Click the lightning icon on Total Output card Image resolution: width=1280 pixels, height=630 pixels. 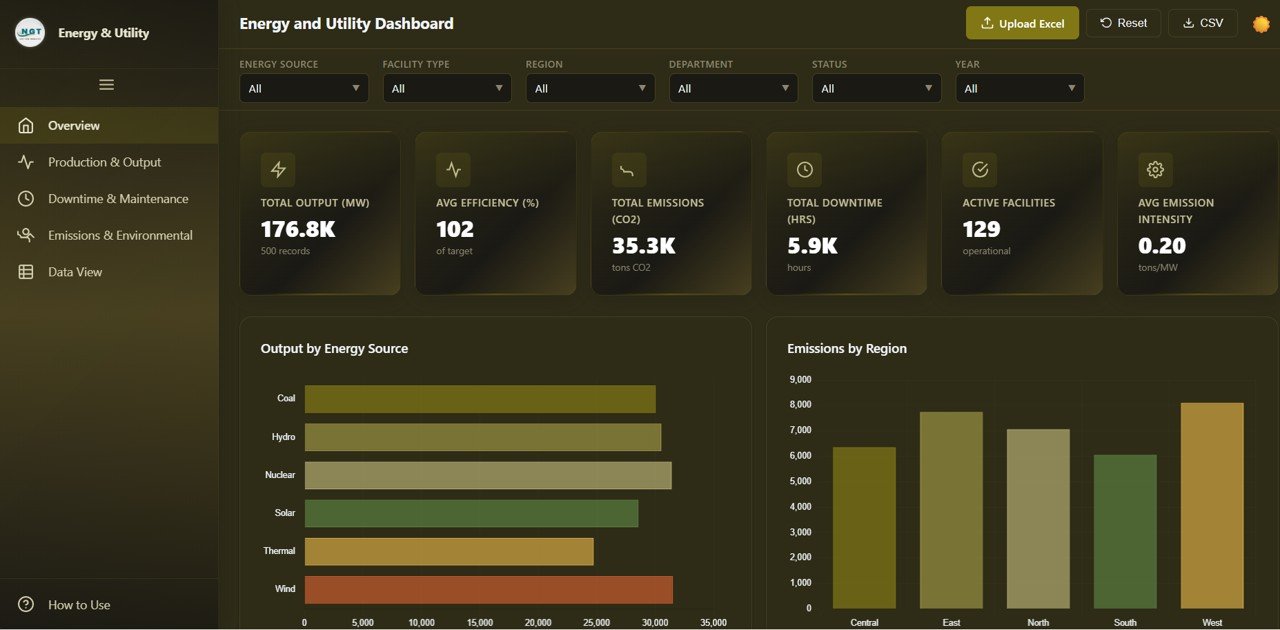(x=277, y=169)
